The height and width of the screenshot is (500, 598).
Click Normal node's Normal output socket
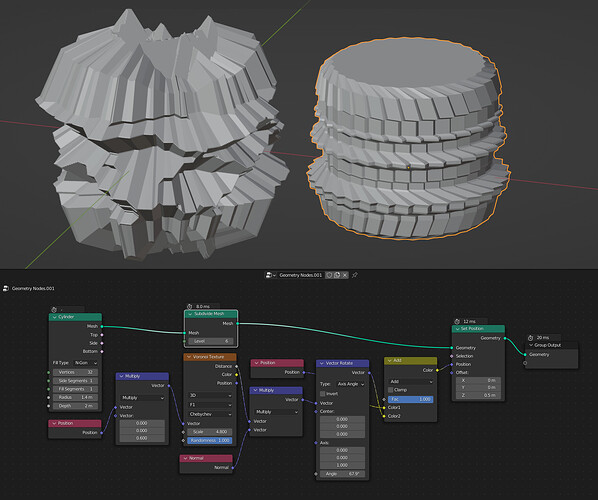coord(233,467)
